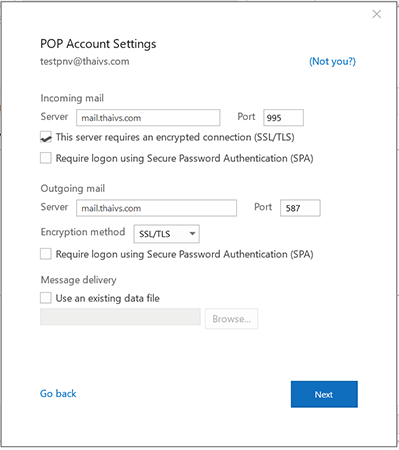Check Use an existing data file
Screen dimensions: 399x450
(x=46, y=298)
